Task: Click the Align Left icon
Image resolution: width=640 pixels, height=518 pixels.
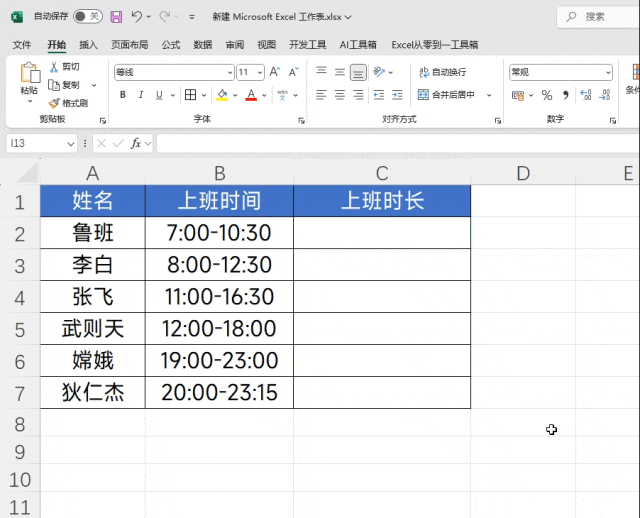Action: (x=321, y=95)
